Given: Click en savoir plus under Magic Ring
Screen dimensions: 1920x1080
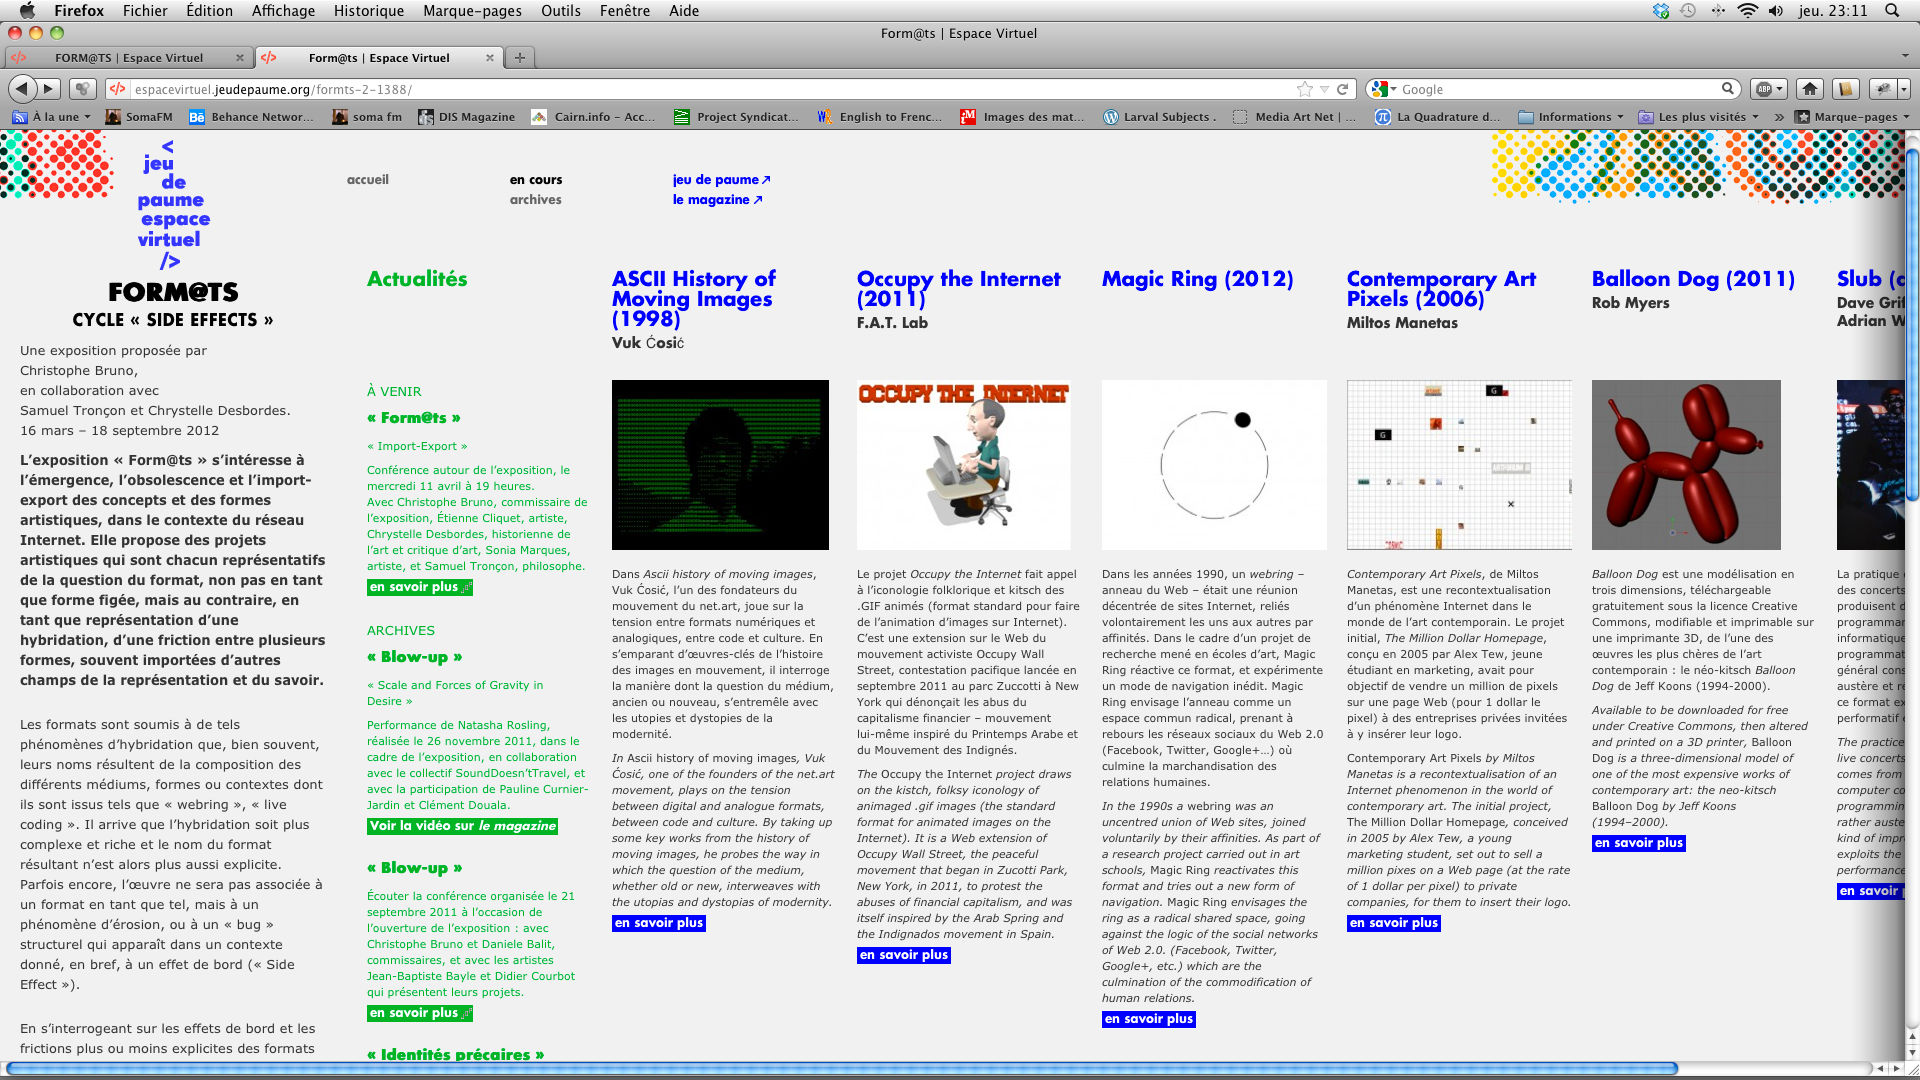Looking at the screenshot, I should coord(1148,1019).
